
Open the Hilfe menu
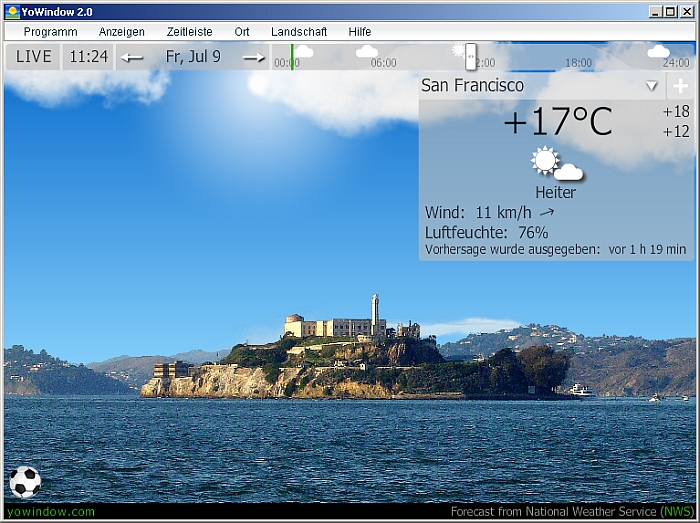click(360, 32)
